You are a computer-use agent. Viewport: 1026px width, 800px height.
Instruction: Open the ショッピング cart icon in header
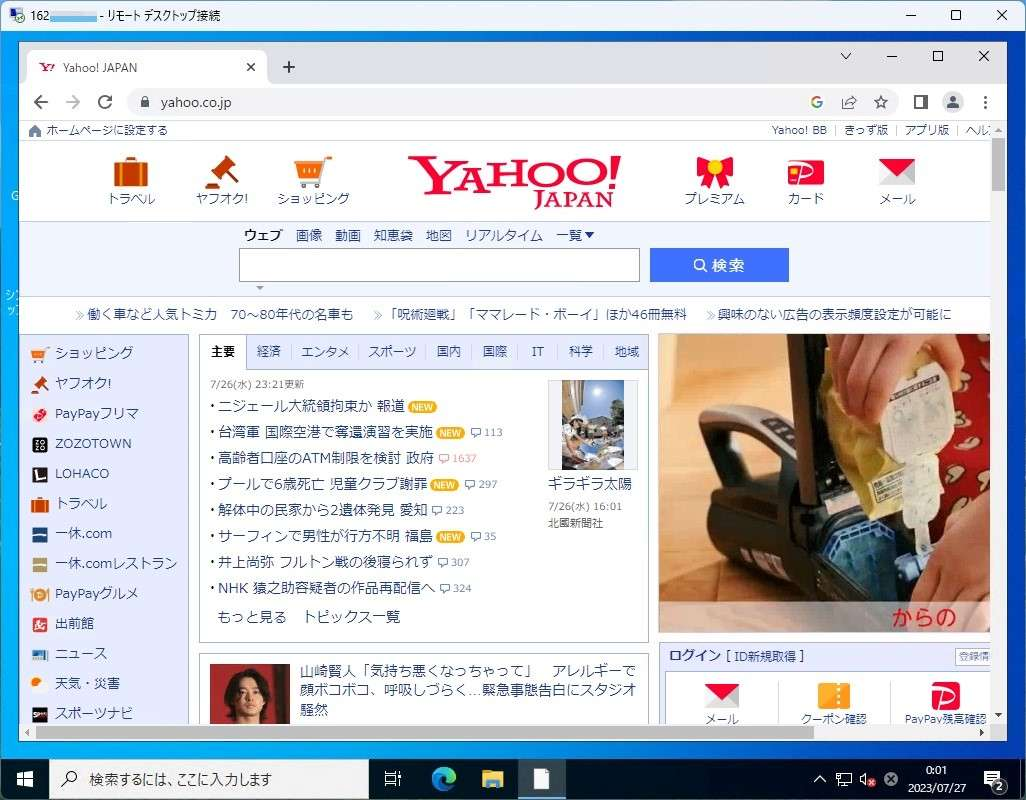[x=313, y=172]
